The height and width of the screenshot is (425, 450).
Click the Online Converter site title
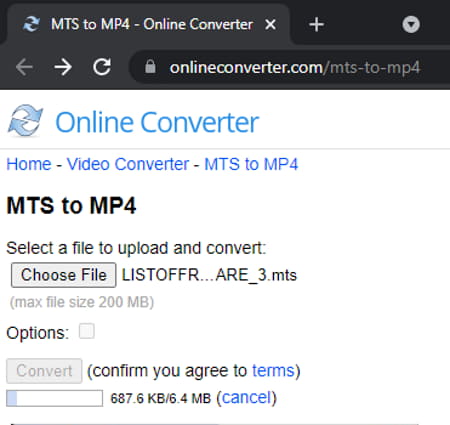pyautogui.click(x=157, y=122)
